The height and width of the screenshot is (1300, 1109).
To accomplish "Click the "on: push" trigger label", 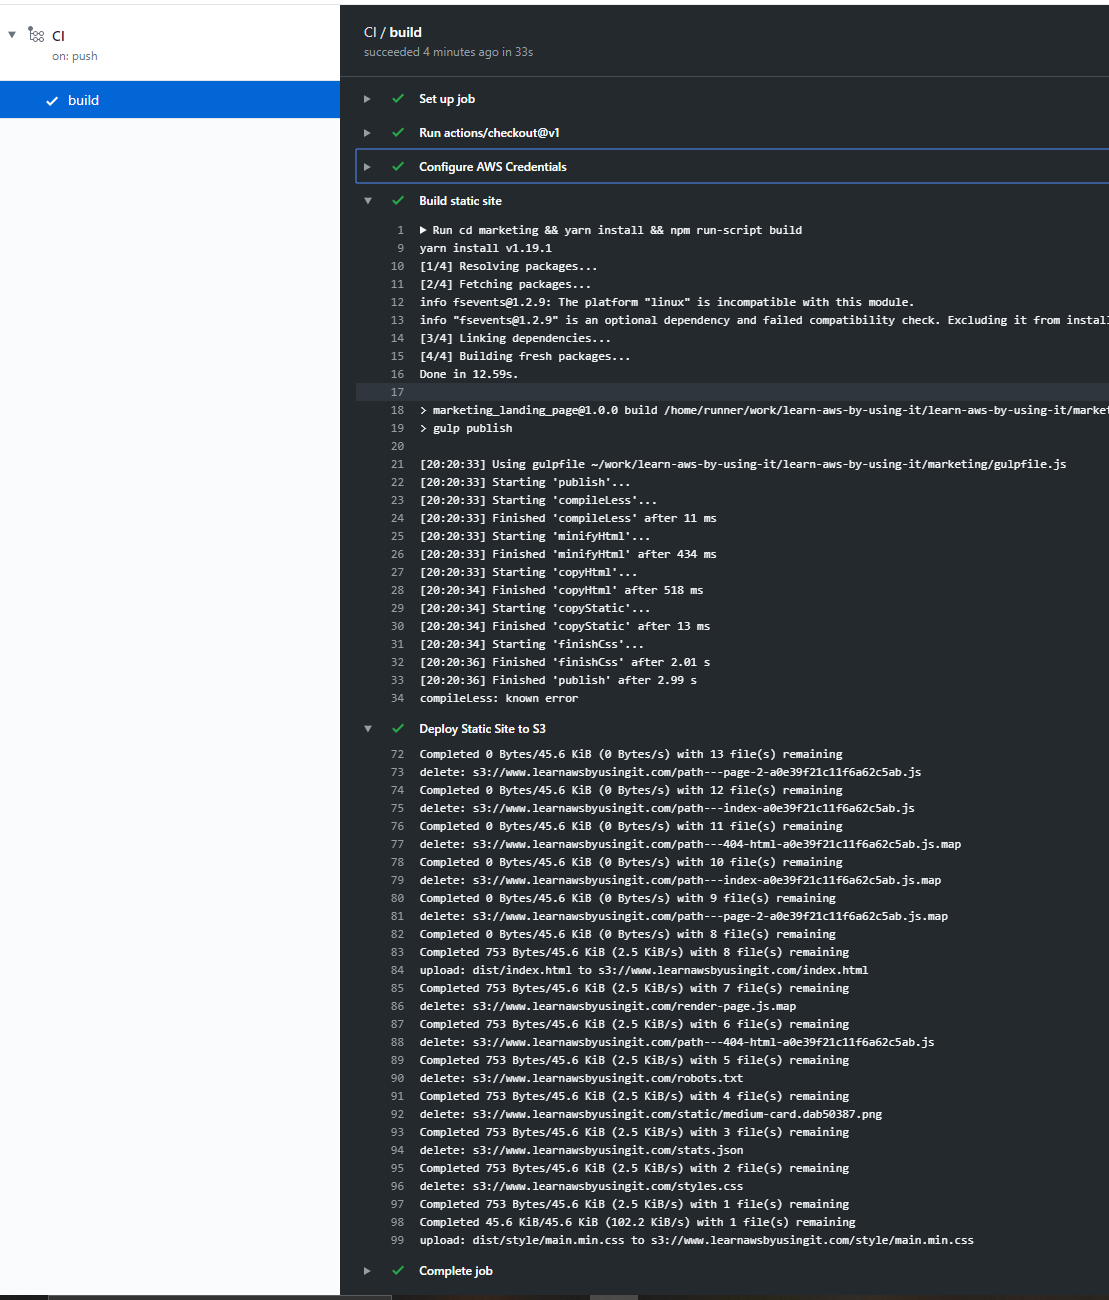I will (75, 56).
